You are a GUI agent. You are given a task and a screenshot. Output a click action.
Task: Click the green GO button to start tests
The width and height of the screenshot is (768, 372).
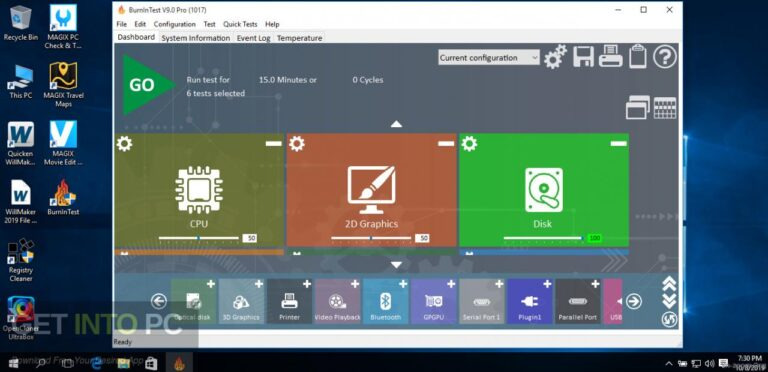click(148, 85)
